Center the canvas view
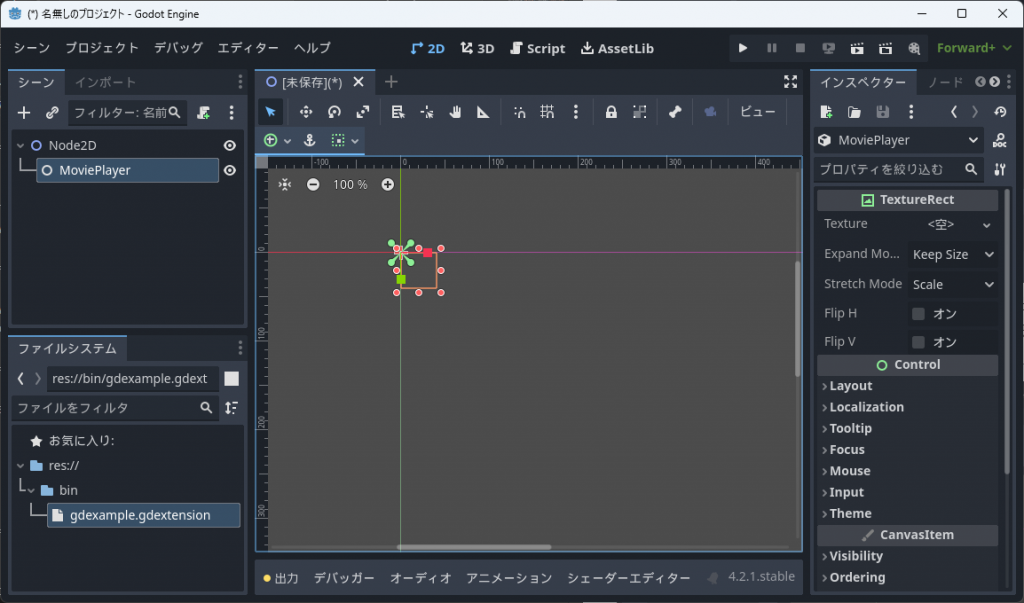Viewport: 1024px width, 603px height. [x=285, y=185]
